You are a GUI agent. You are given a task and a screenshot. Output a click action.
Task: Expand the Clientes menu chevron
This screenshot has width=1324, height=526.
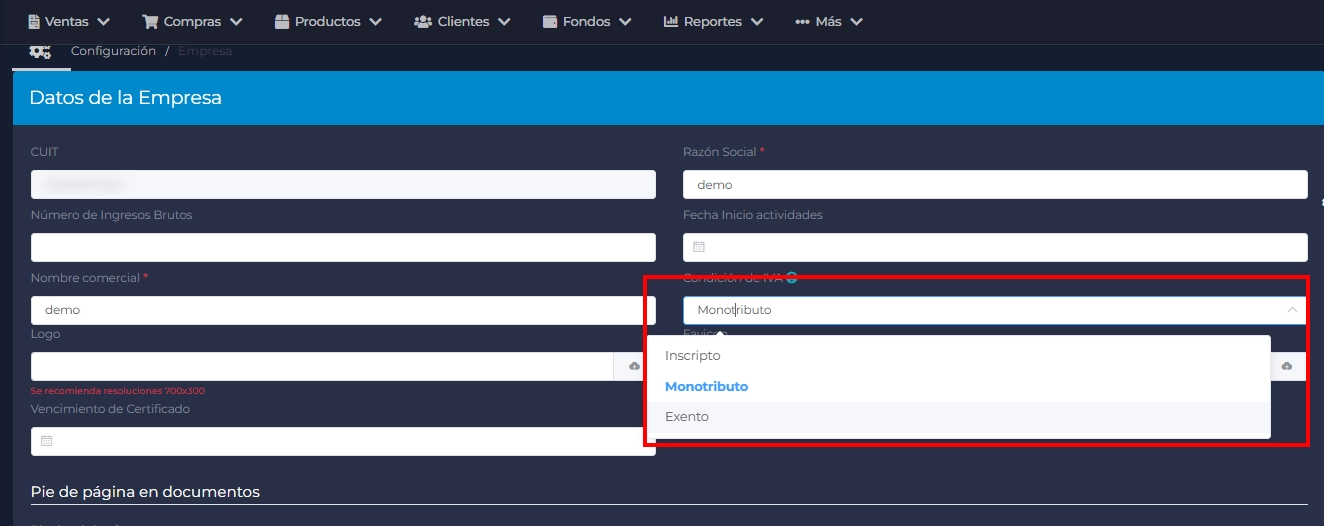pos(504,22)
